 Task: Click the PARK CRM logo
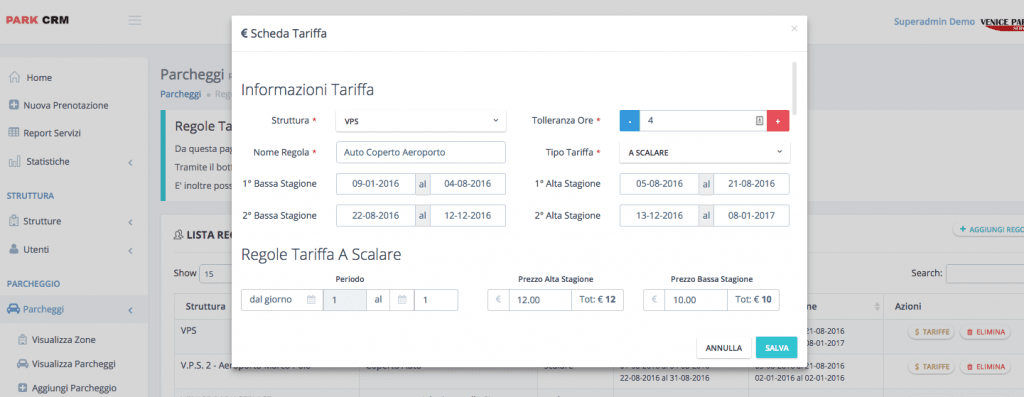pos(37,20)
